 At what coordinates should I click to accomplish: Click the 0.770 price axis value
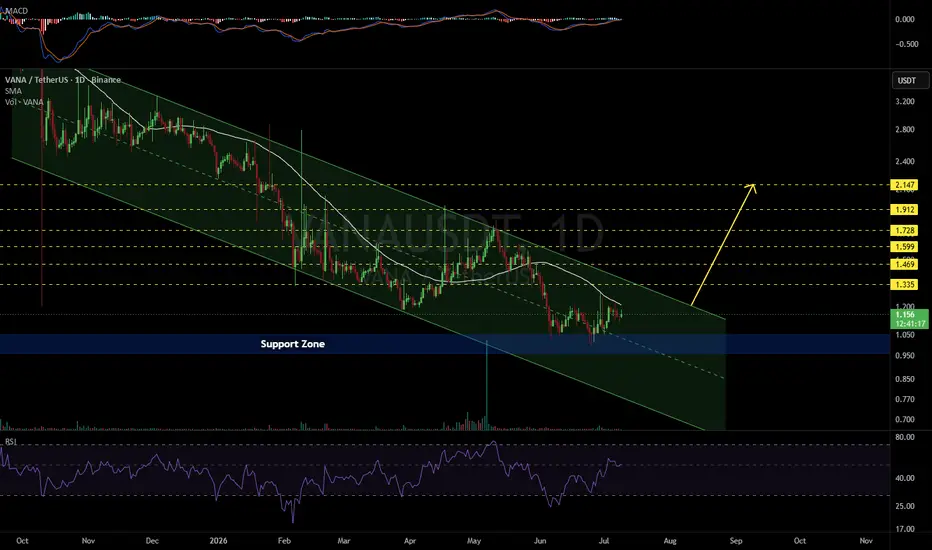905,400
